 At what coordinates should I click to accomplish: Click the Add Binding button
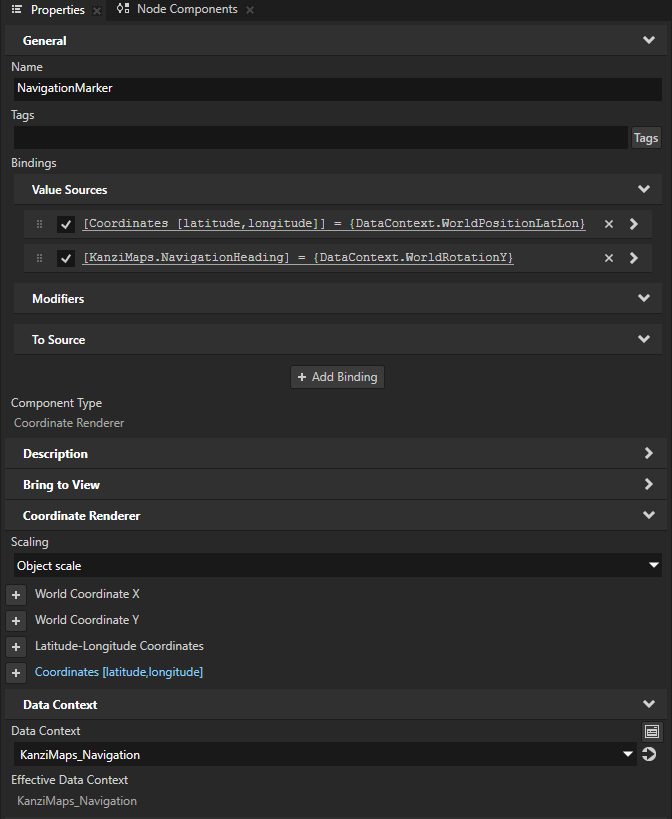(x=335, y=377)
